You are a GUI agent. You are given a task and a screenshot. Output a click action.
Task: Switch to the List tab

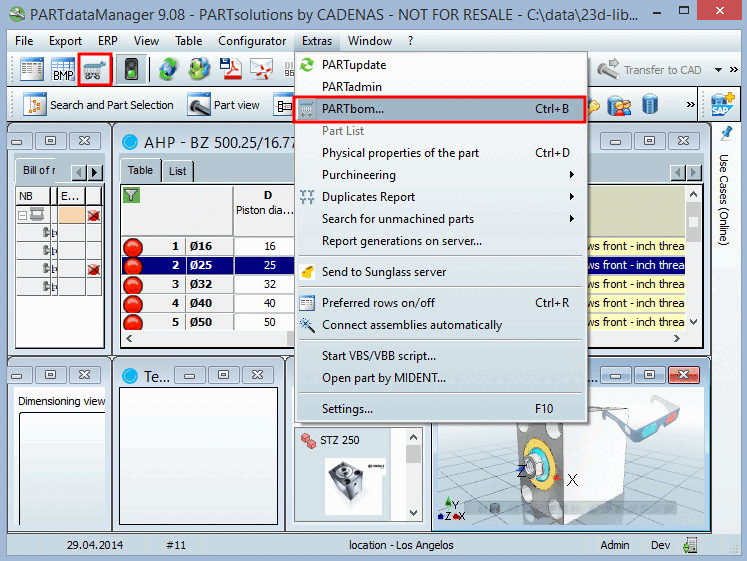(x=177, y=171)
